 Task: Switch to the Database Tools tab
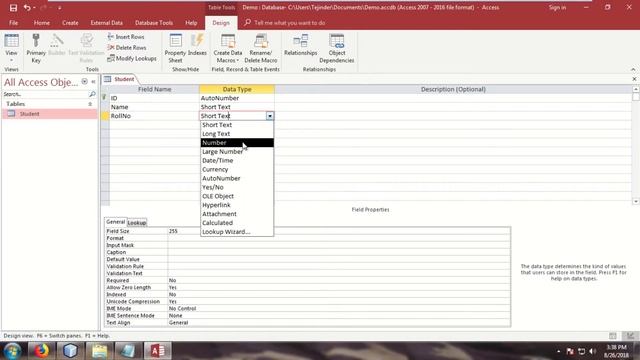coord(154,23)
